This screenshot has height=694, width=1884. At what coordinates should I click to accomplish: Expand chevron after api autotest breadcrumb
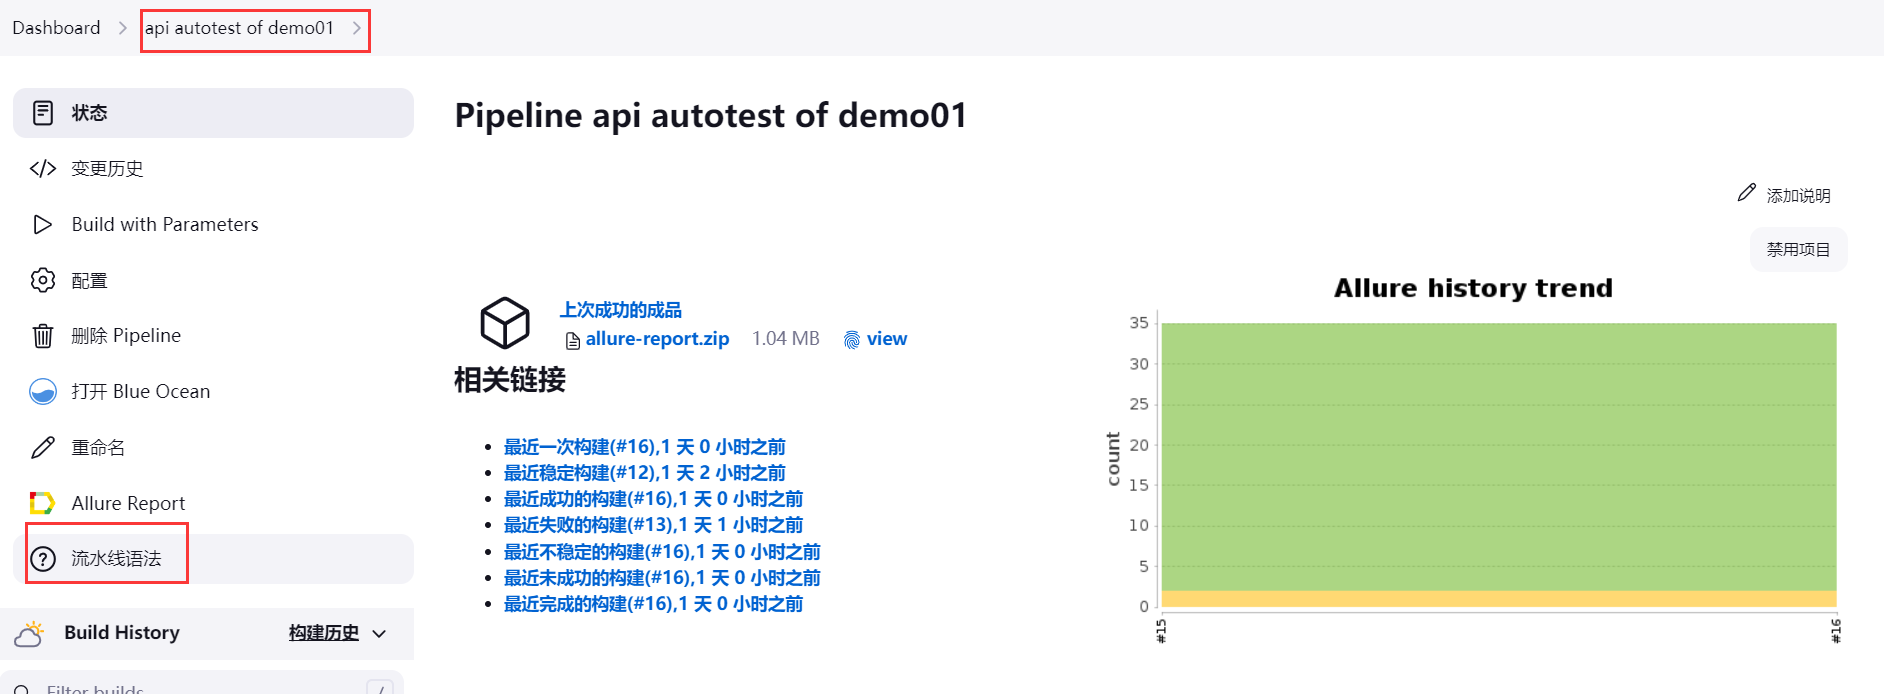tap(357, 28)
